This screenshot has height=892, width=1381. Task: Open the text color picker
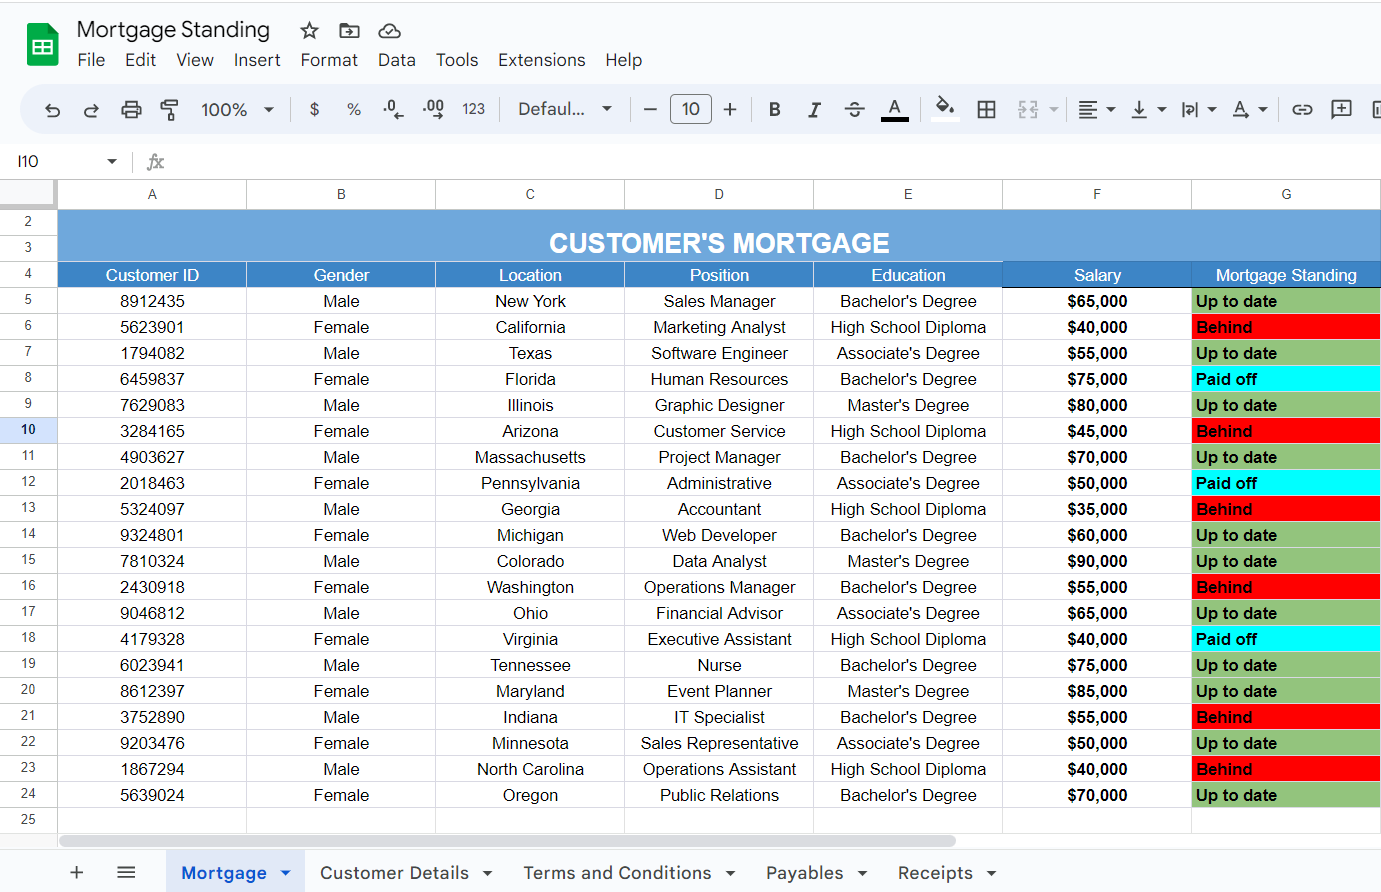pos(895,109)
